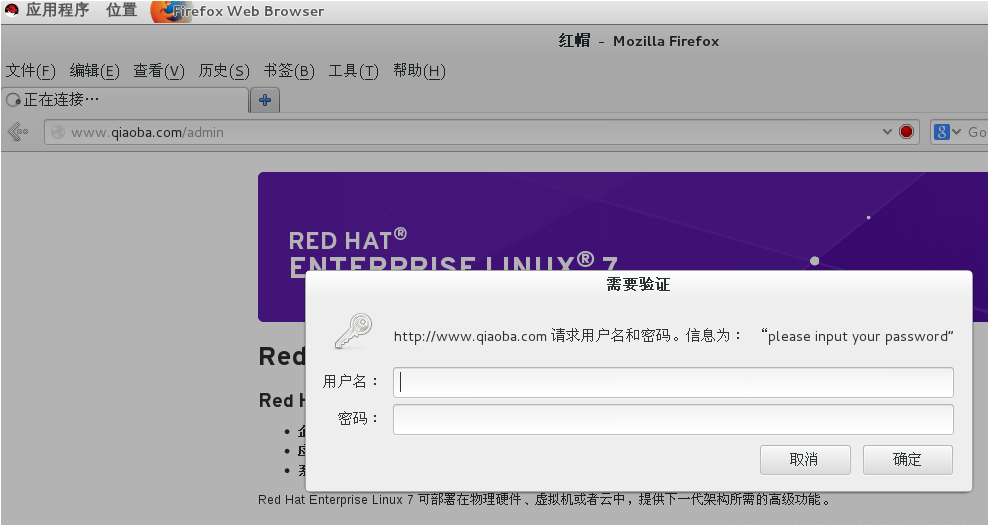Viewport: 988px width, 525px height.
Task: Select the 正在连接… tab
Action: pyautogui.click(x=125, y=100)
